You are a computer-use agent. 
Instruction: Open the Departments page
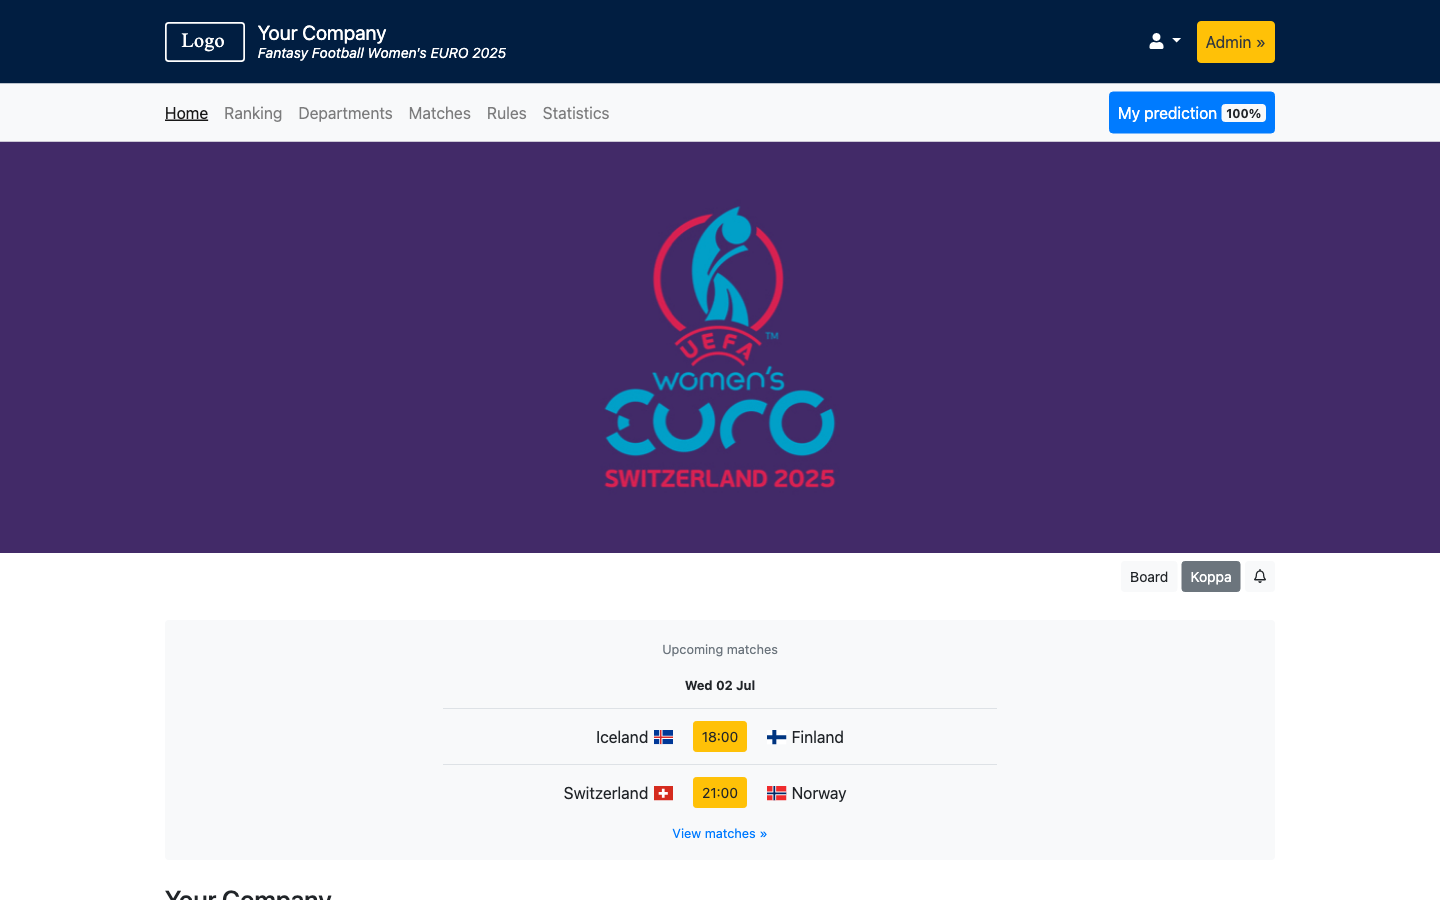[345, 113]
